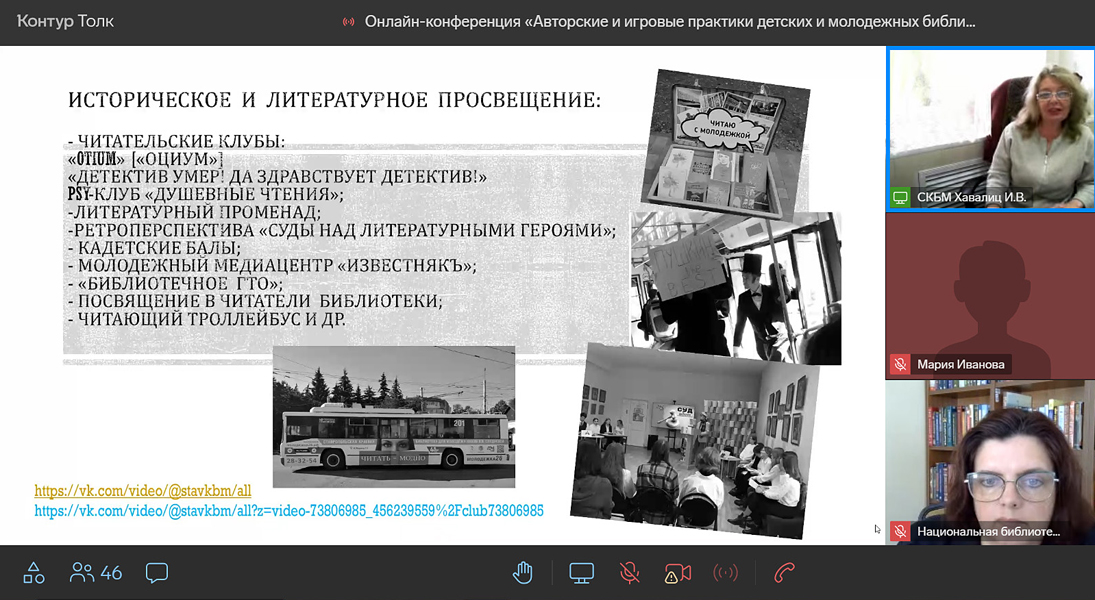Click red live indicator beside conference title
Viewport: 1095px width, 600px height.
[x=348, y=22]
